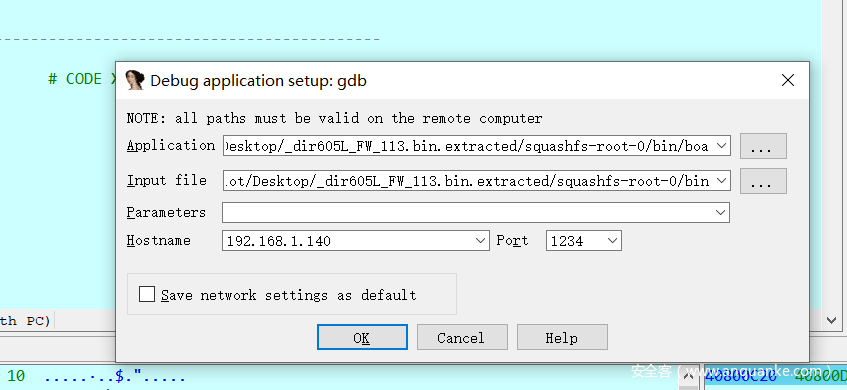Open the Help button

point(562,338)
